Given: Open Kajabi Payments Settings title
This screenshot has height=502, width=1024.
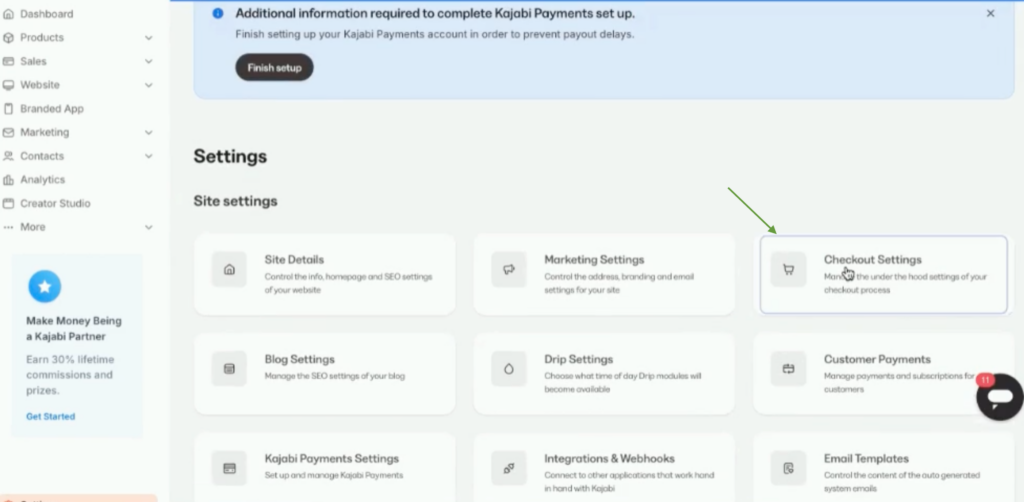Looking at the screenshot, I should (x=332, y=459).
